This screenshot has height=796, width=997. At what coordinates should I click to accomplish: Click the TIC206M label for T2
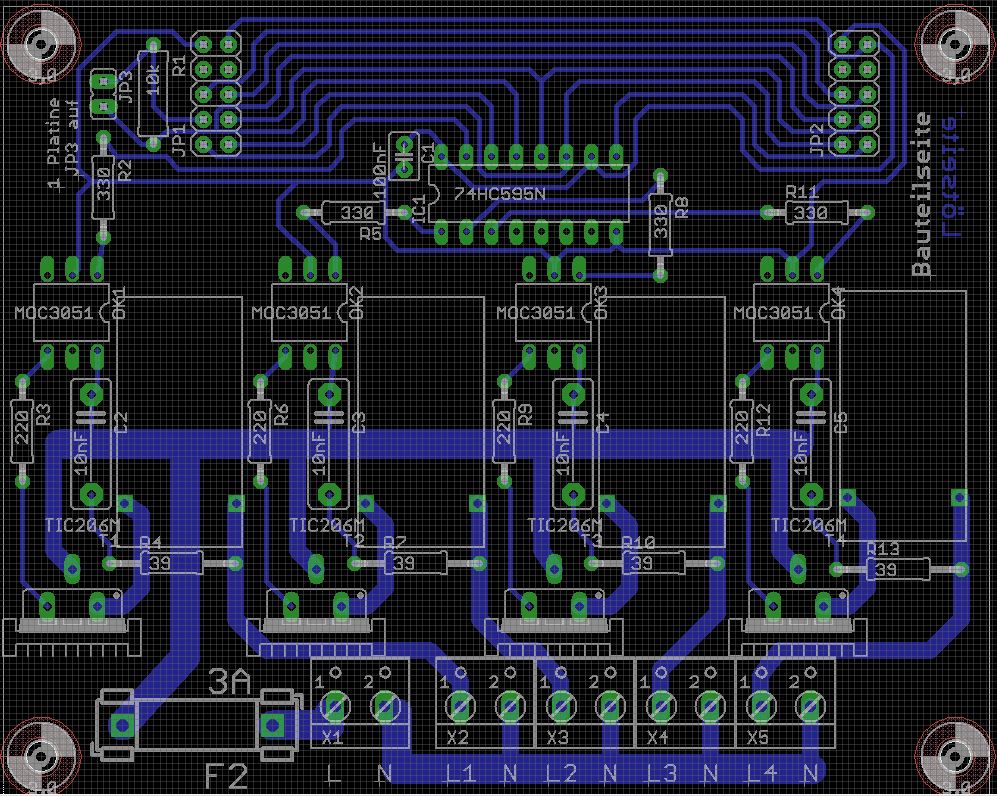pos(327,526)
